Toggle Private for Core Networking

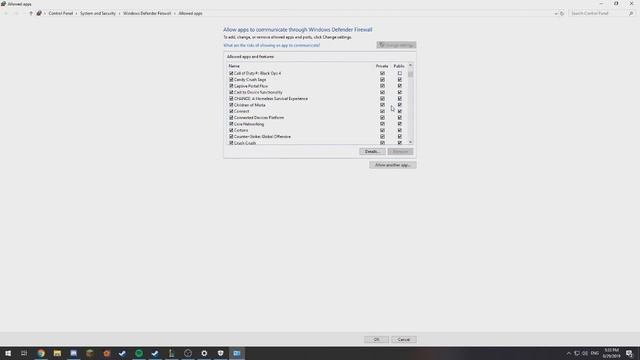click(x=382, y=124)
